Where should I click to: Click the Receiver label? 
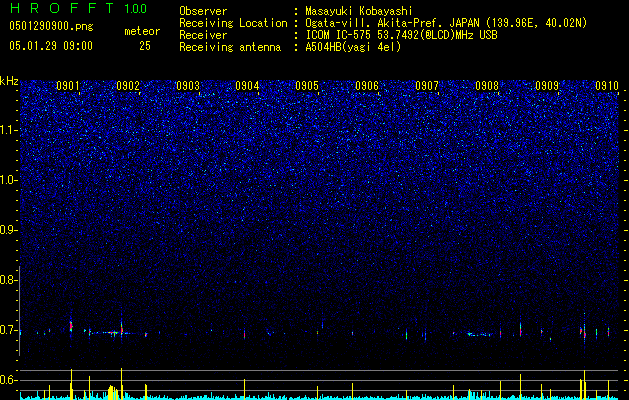(203, 35)
